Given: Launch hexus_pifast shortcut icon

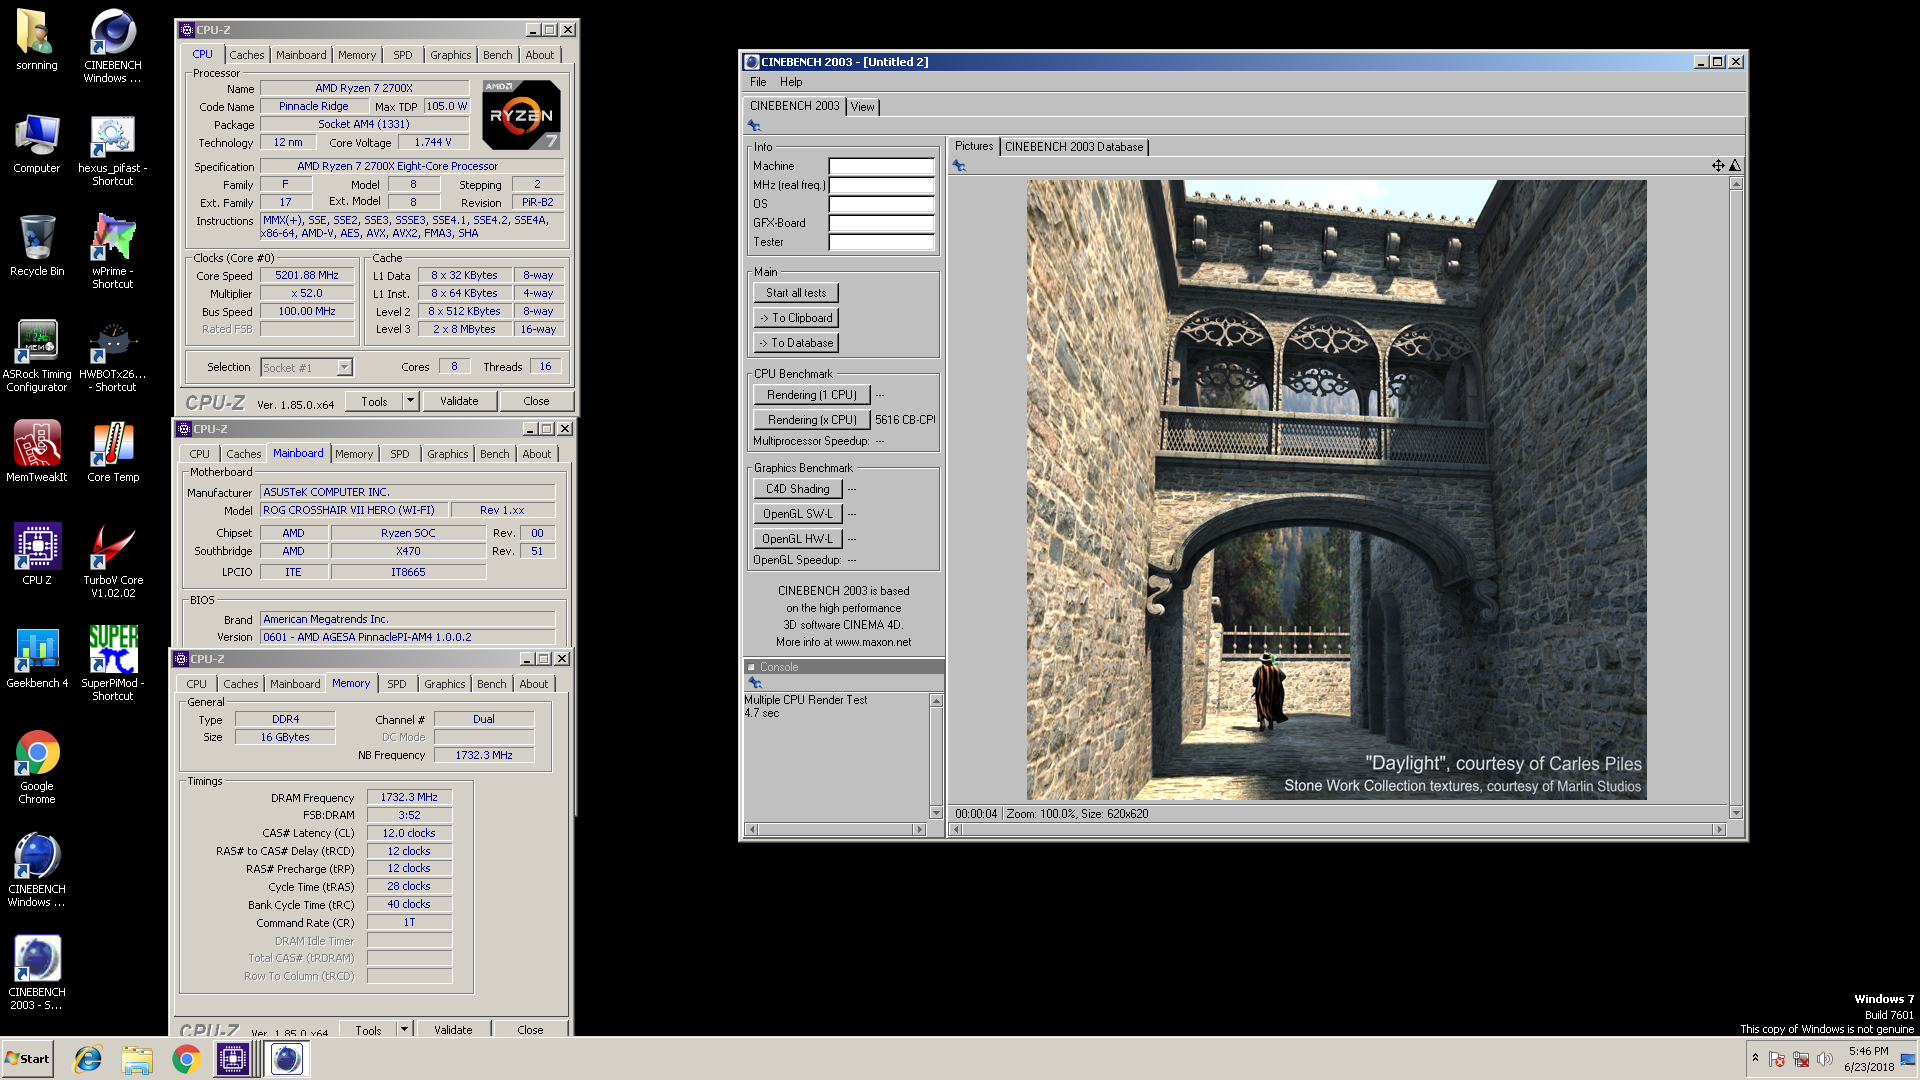Looking at the screenshot, I should (x=113, y=150).
